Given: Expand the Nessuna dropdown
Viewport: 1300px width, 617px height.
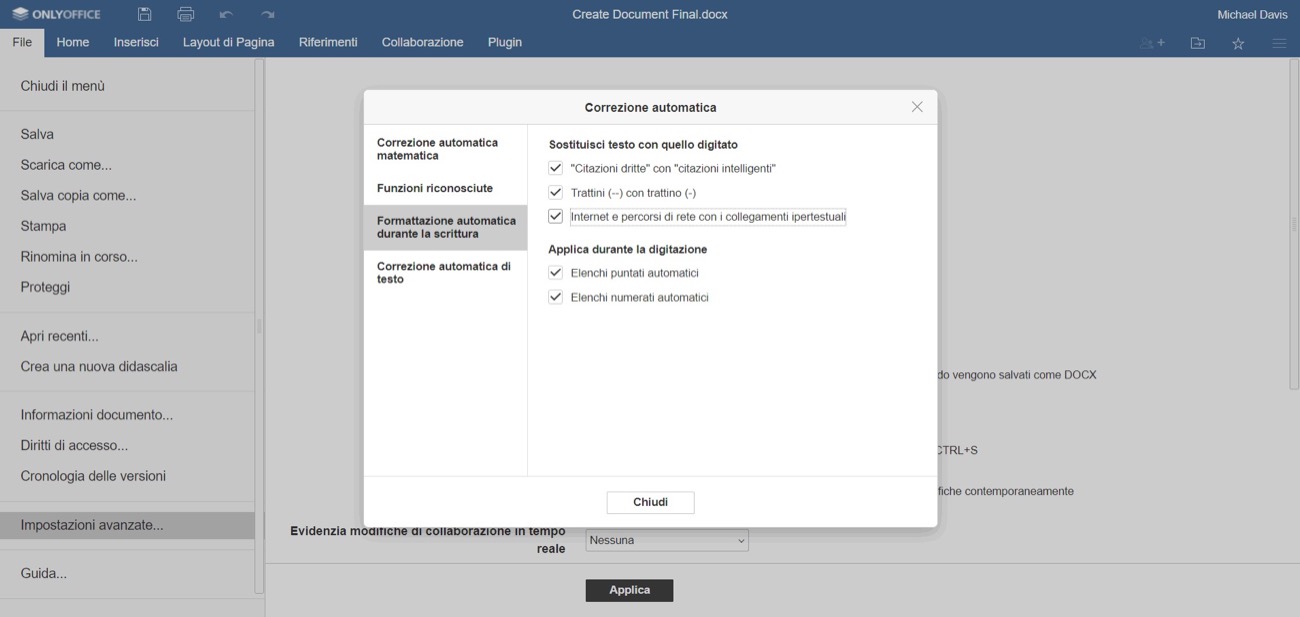Looking at the screenshot, I should click(x=667, y=540).
